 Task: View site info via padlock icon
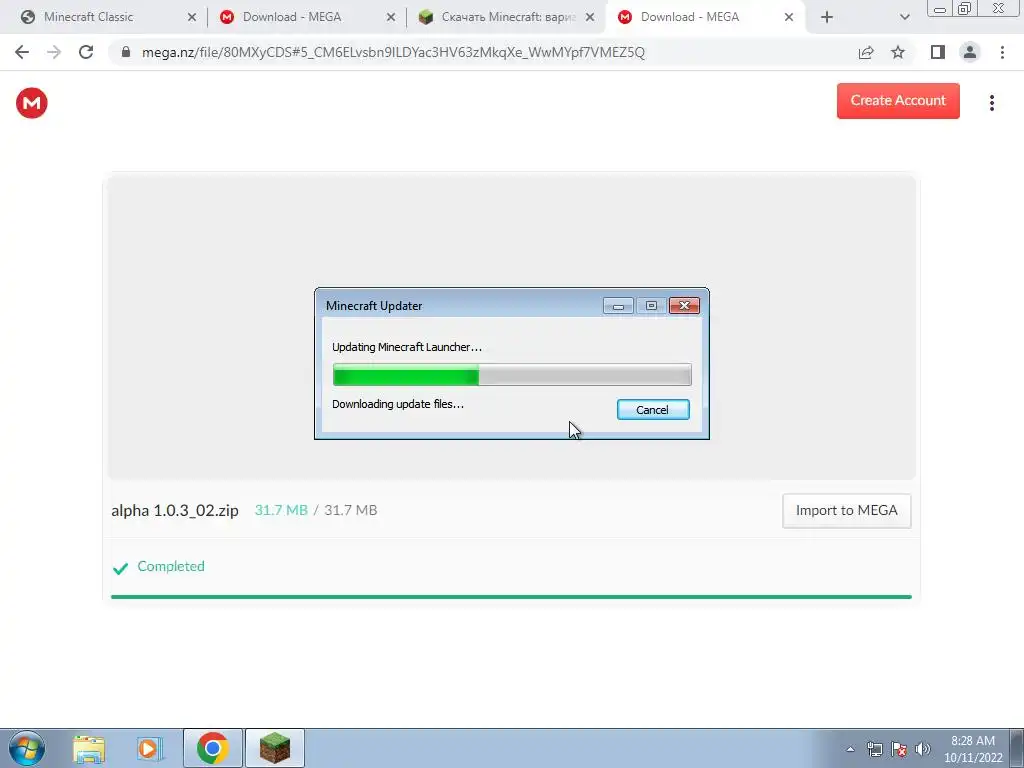126,52
